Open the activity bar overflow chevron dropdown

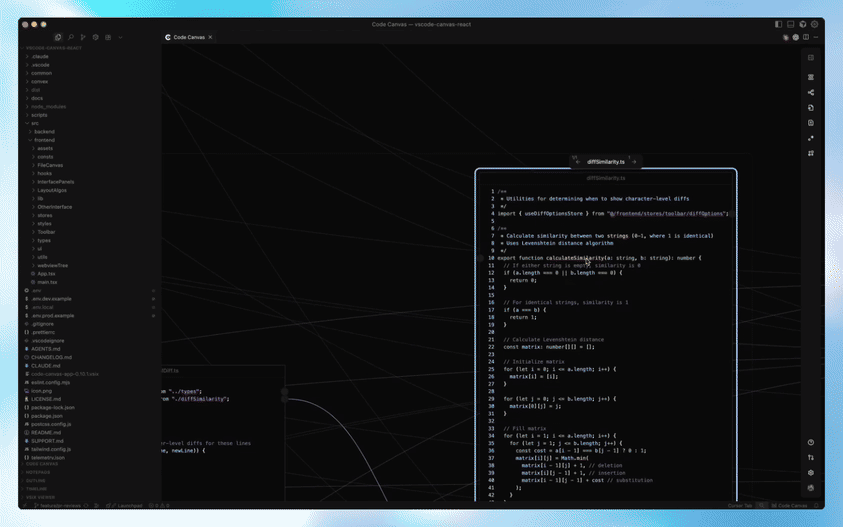click(x=120, y=37)
